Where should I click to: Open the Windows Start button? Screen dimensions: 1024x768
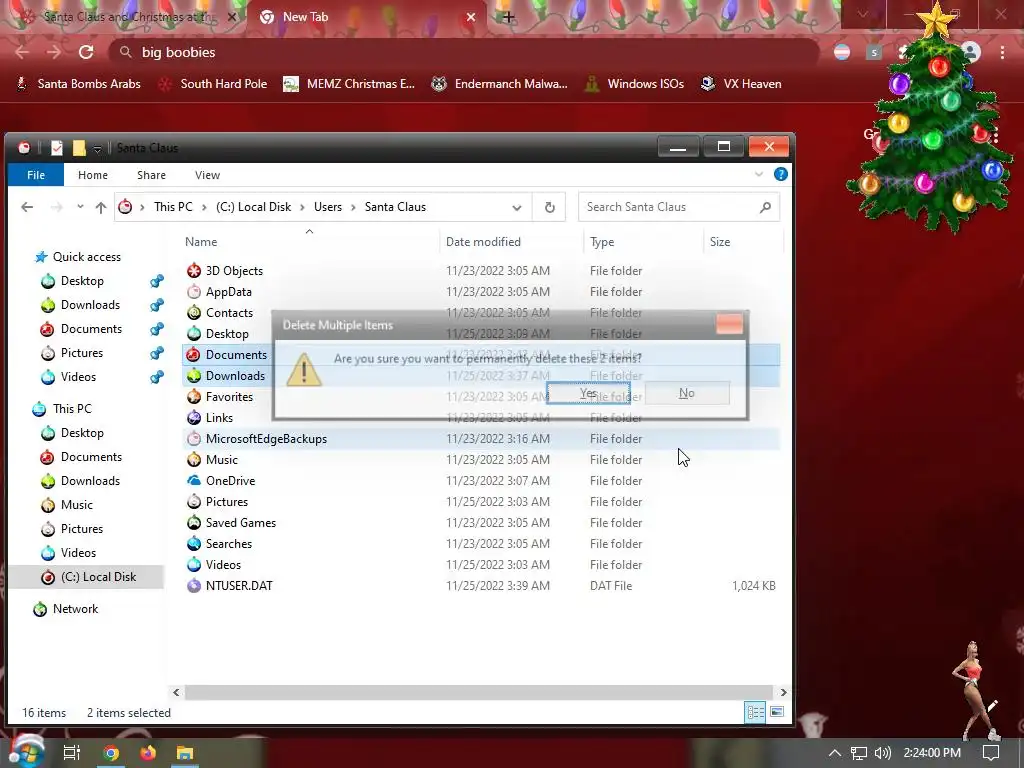tap(25, 752)
